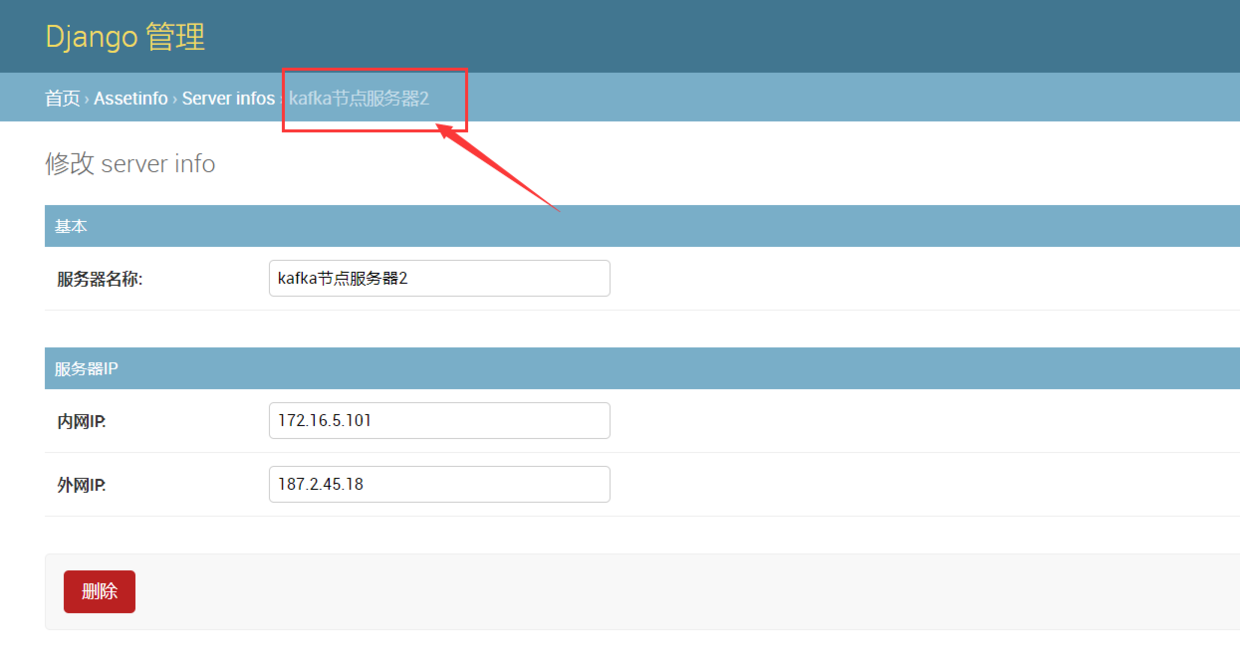This screenshot has height=660, width=1240.
Task: Click the 修改 server info heading
Action: click(x=130, y=163)
